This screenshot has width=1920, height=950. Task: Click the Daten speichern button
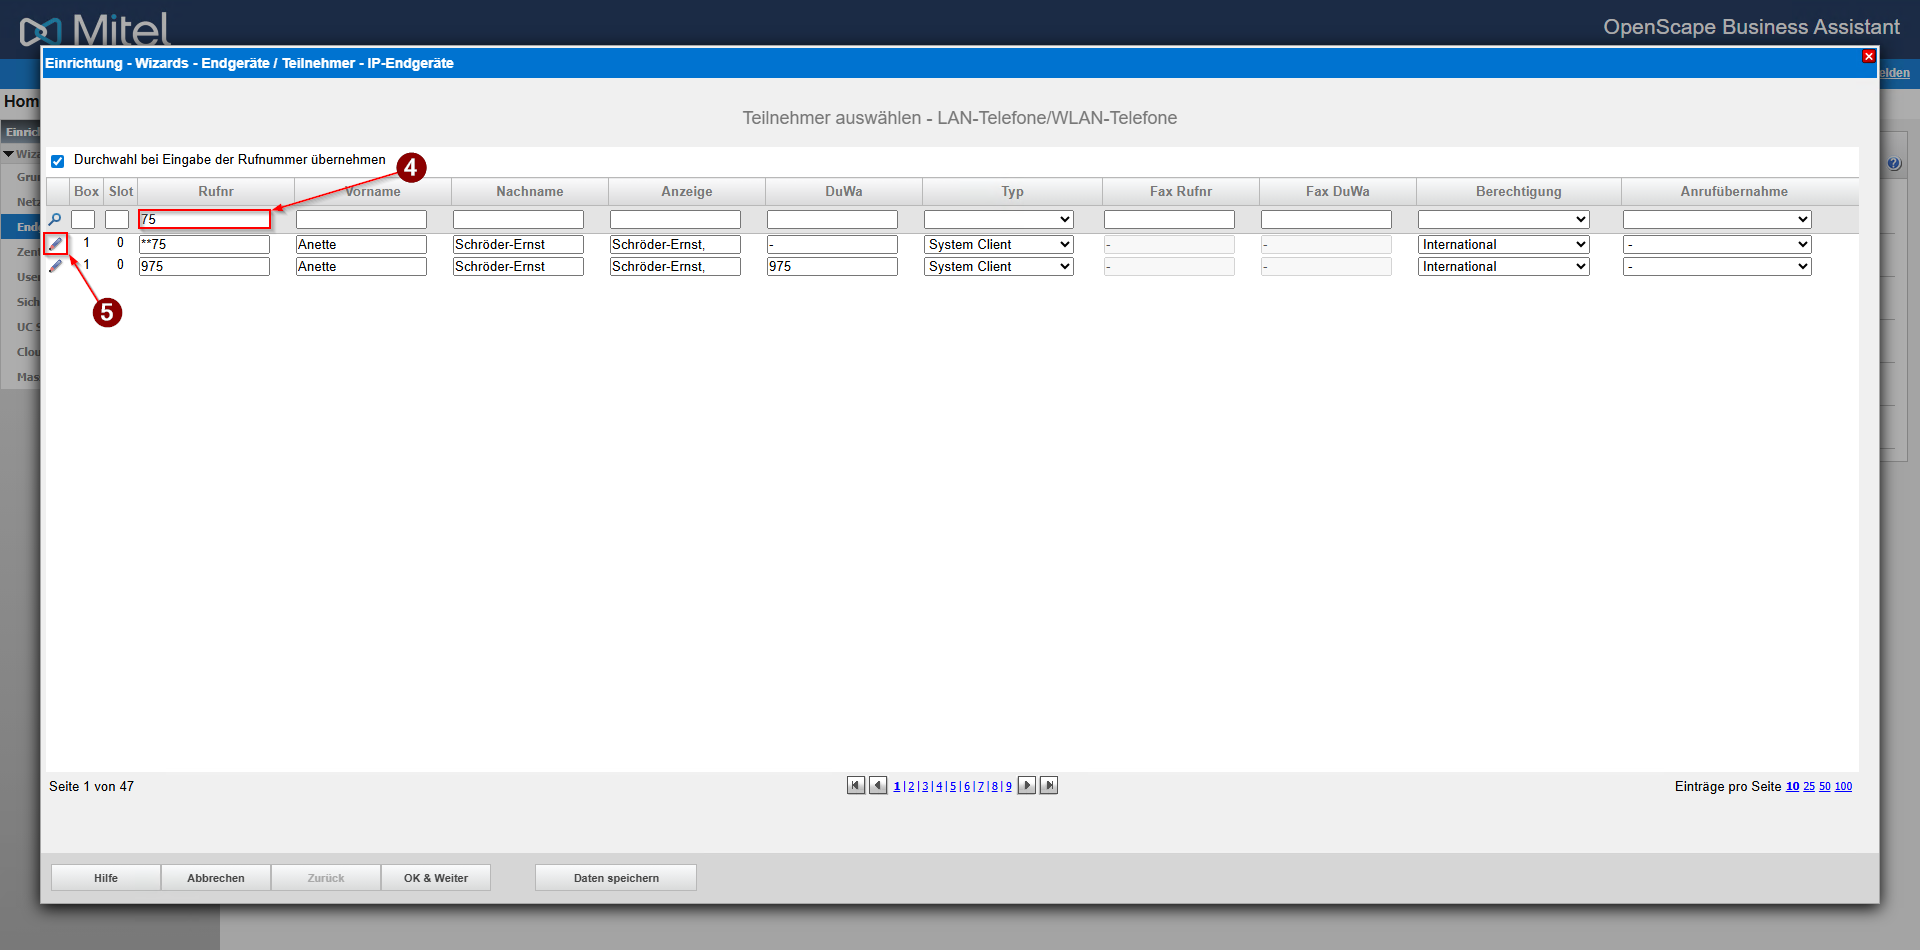[x=616, y=878]
